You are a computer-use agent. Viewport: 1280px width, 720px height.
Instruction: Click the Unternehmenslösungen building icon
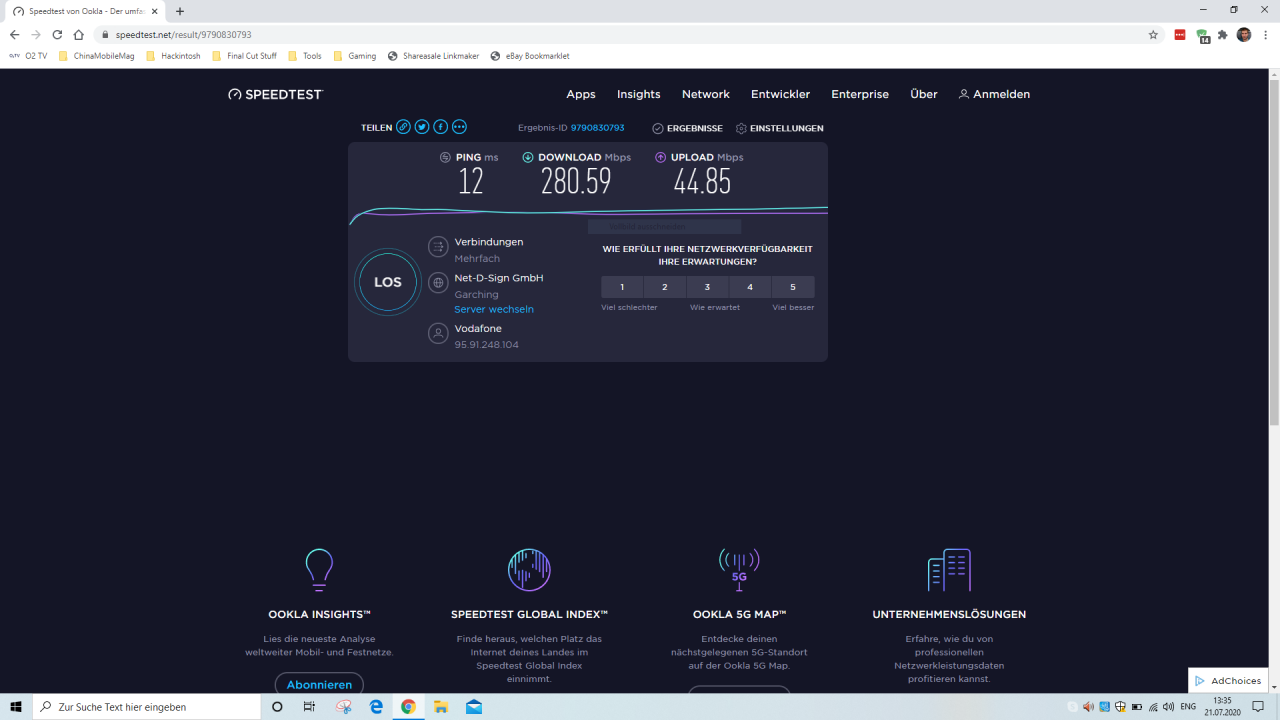(x=949, y=570)
